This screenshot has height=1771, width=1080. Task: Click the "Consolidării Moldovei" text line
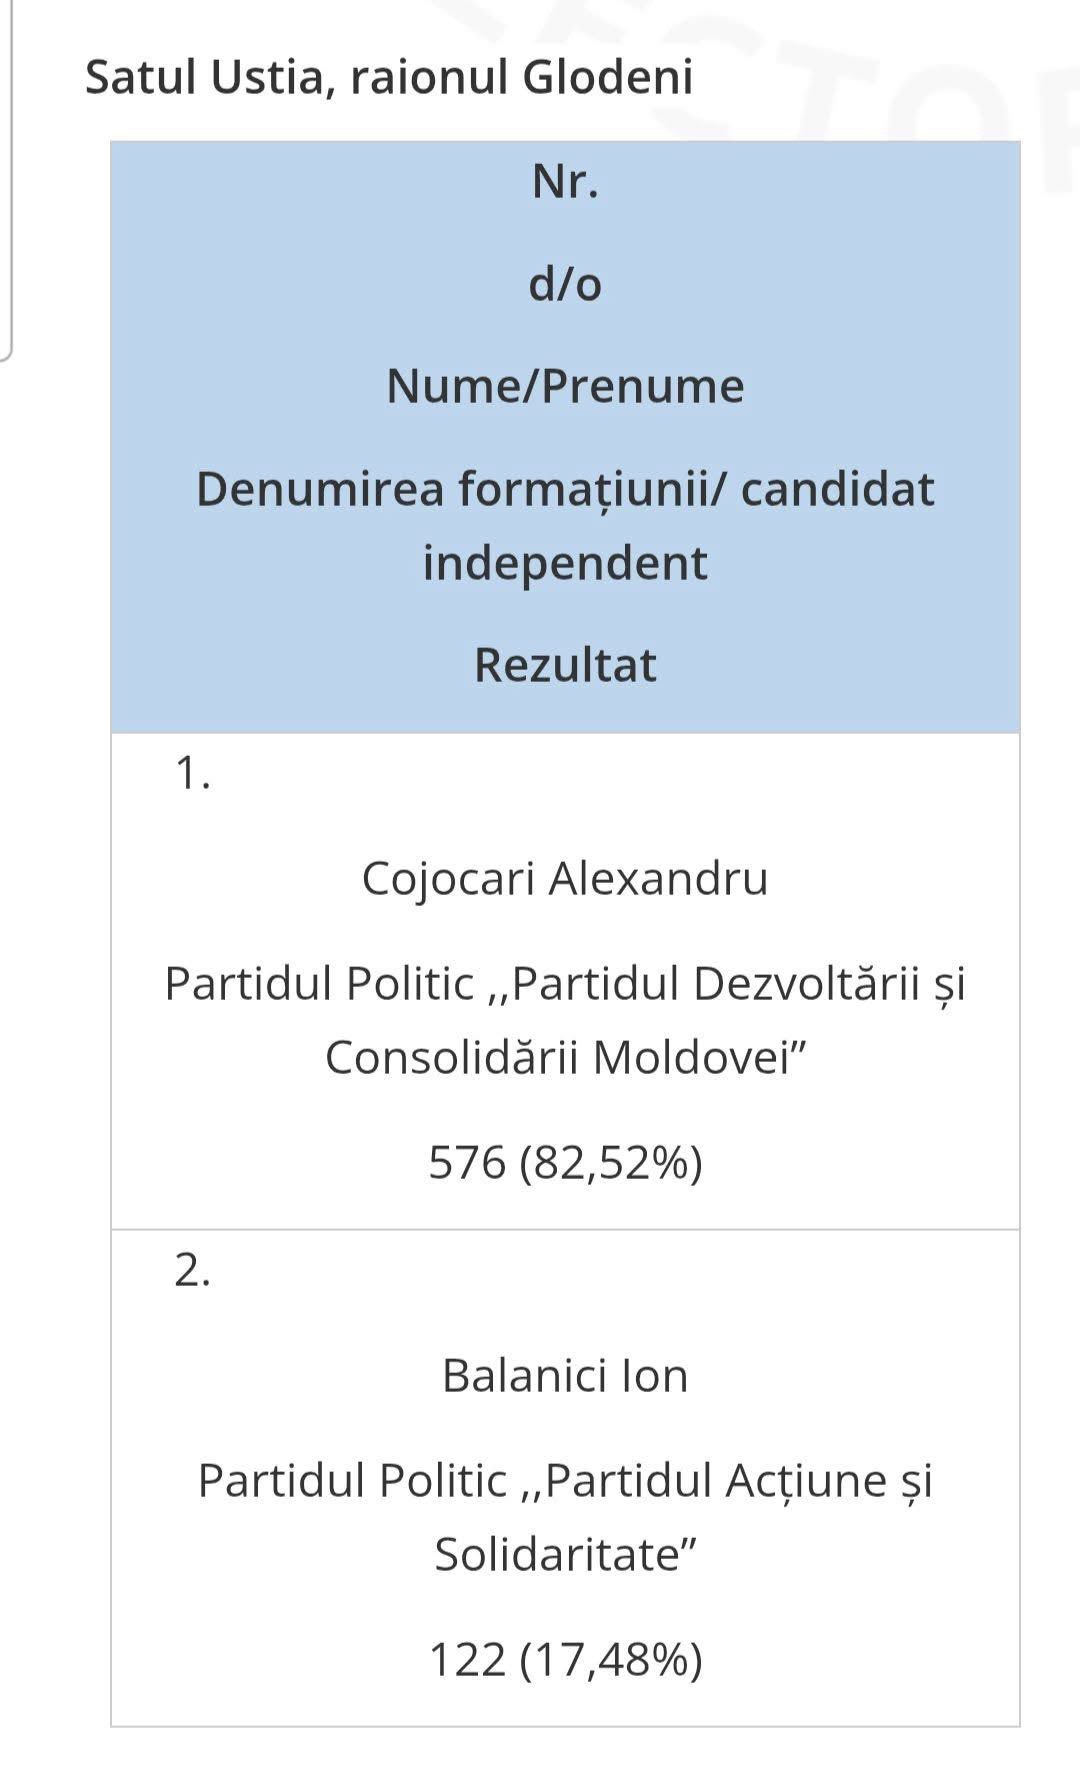click(x=565, y=1057)
